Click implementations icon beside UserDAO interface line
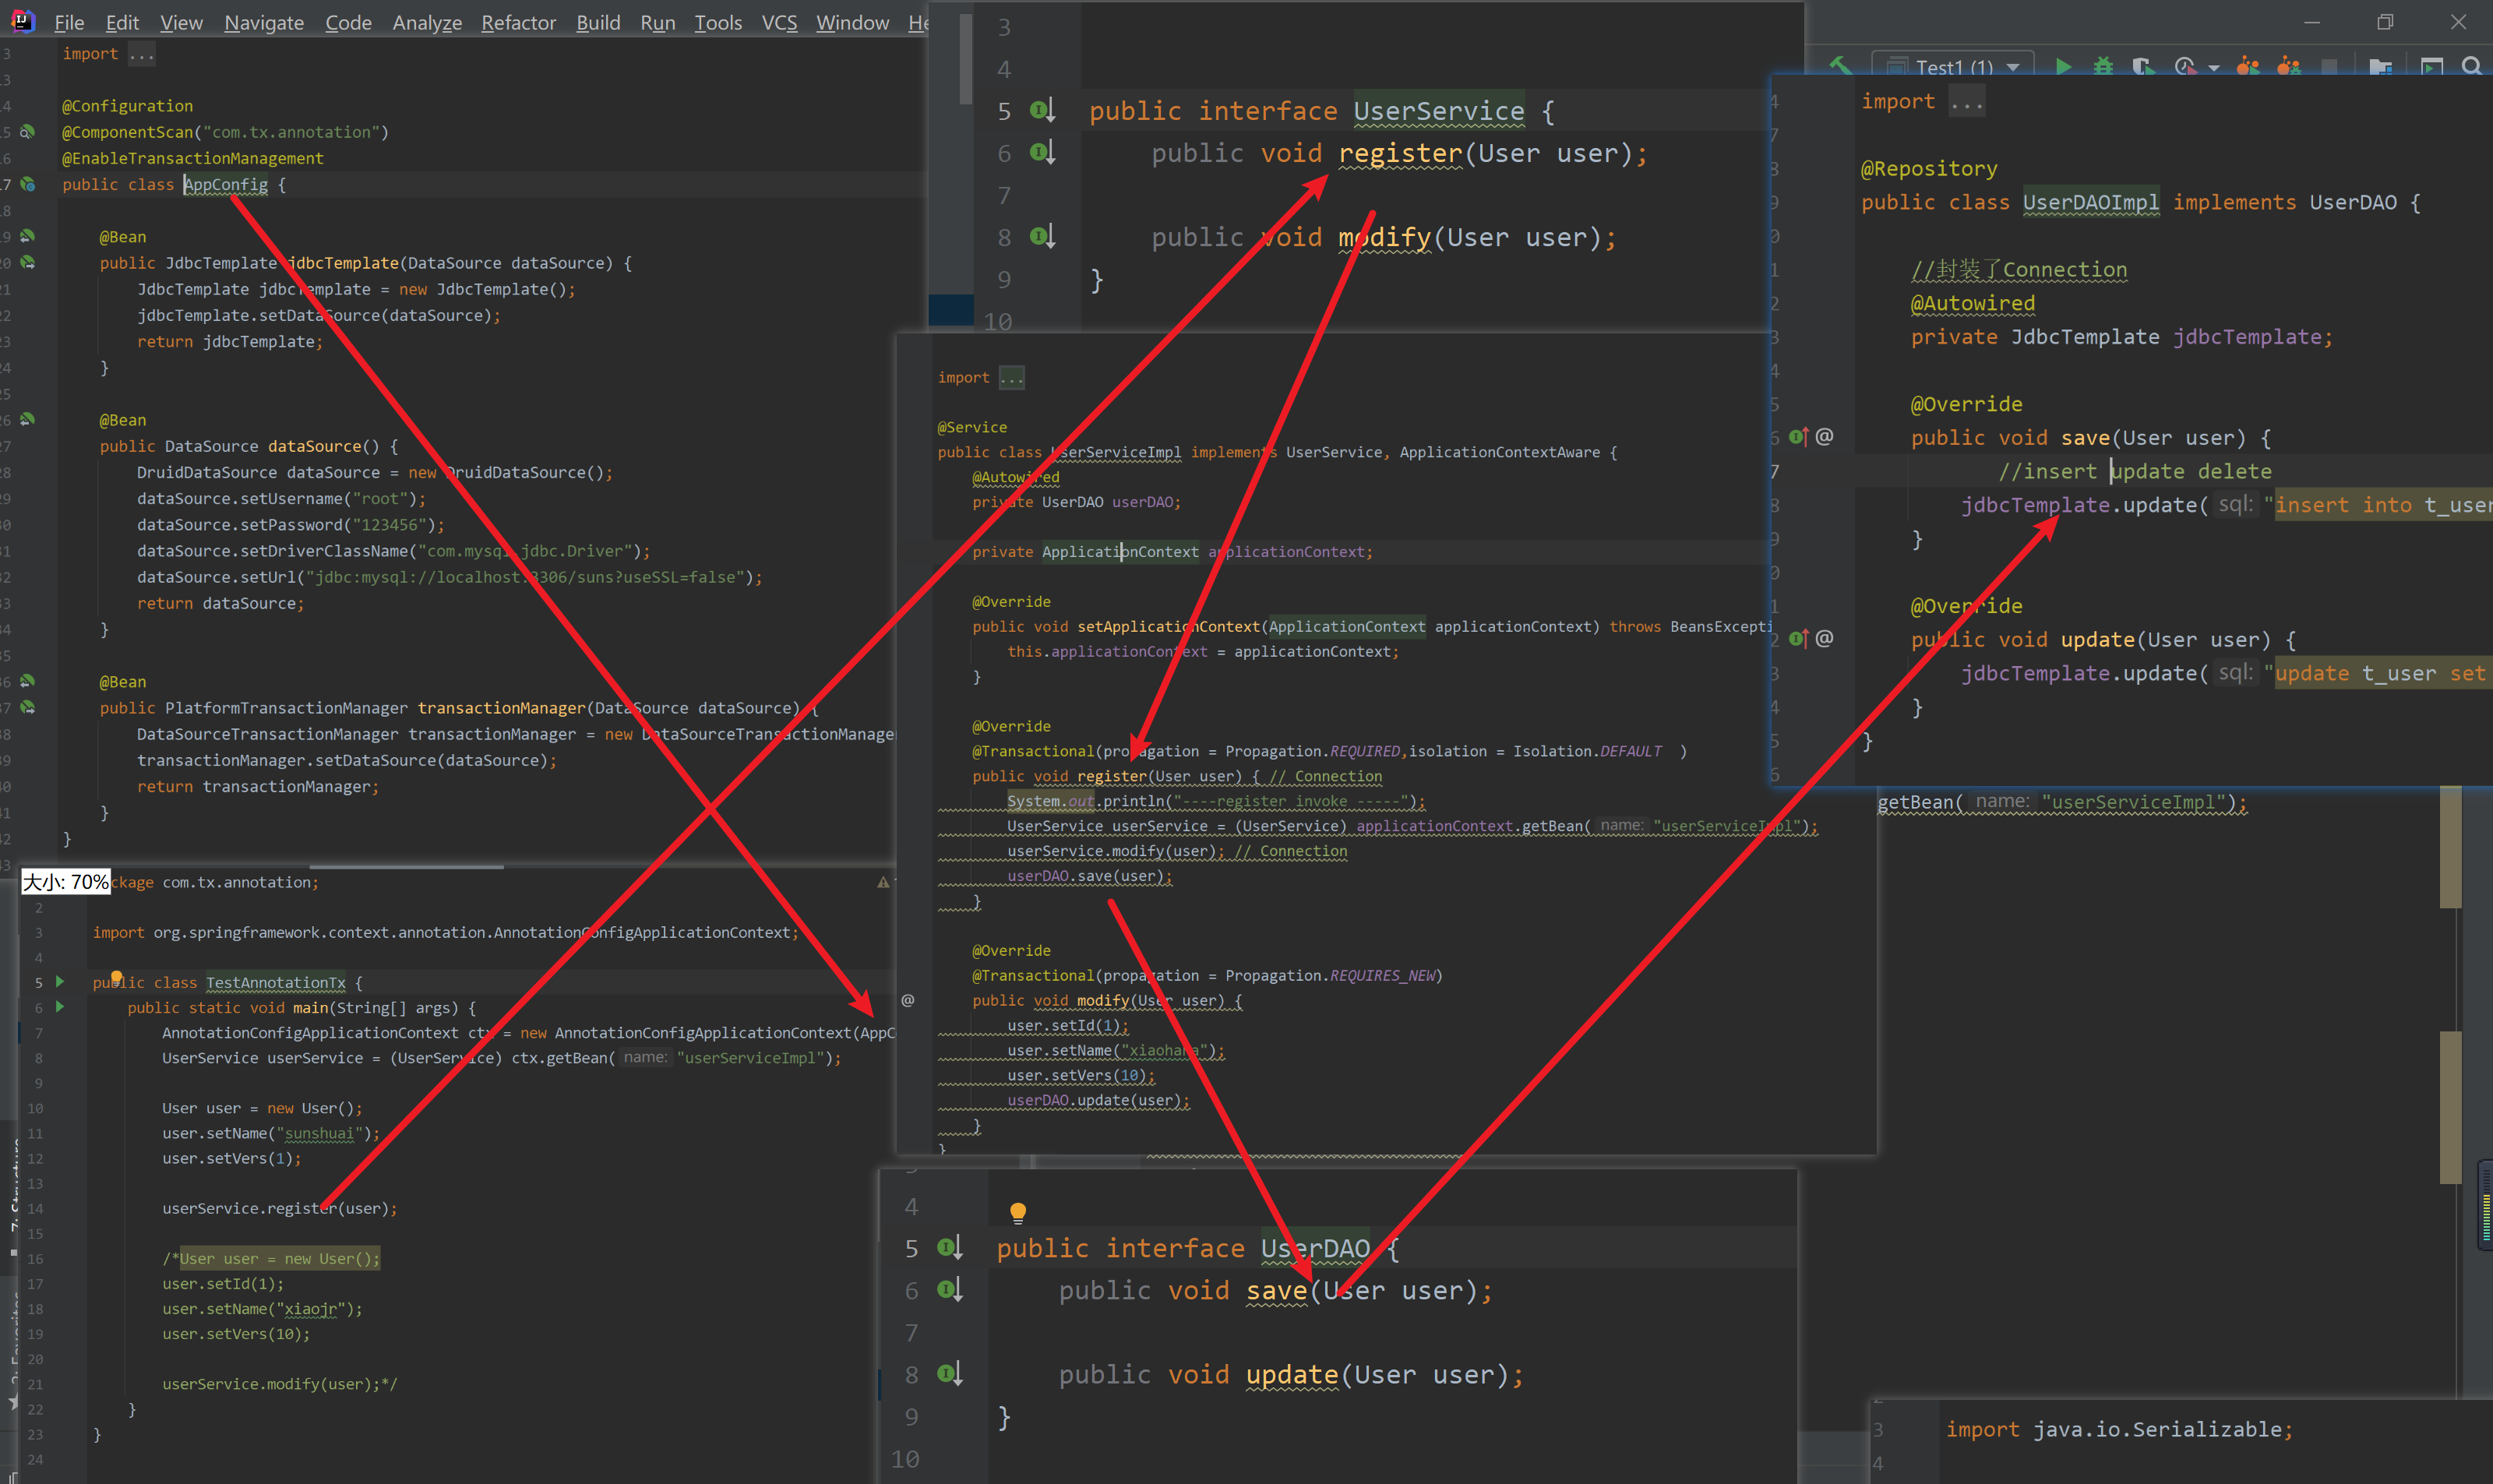This screenshot has height=1484, width=2493. click(x=950, y=1247)
